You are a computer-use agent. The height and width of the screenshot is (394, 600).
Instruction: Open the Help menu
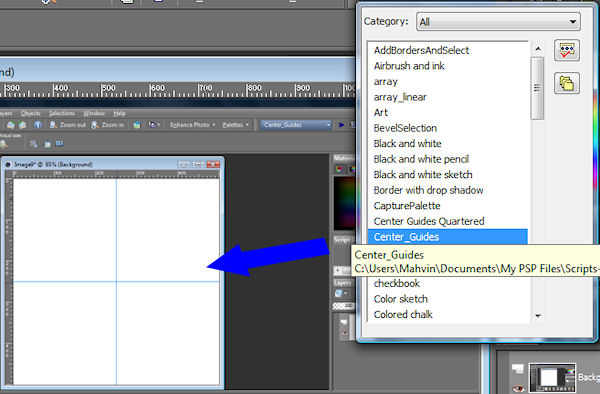tap(119, 113)
